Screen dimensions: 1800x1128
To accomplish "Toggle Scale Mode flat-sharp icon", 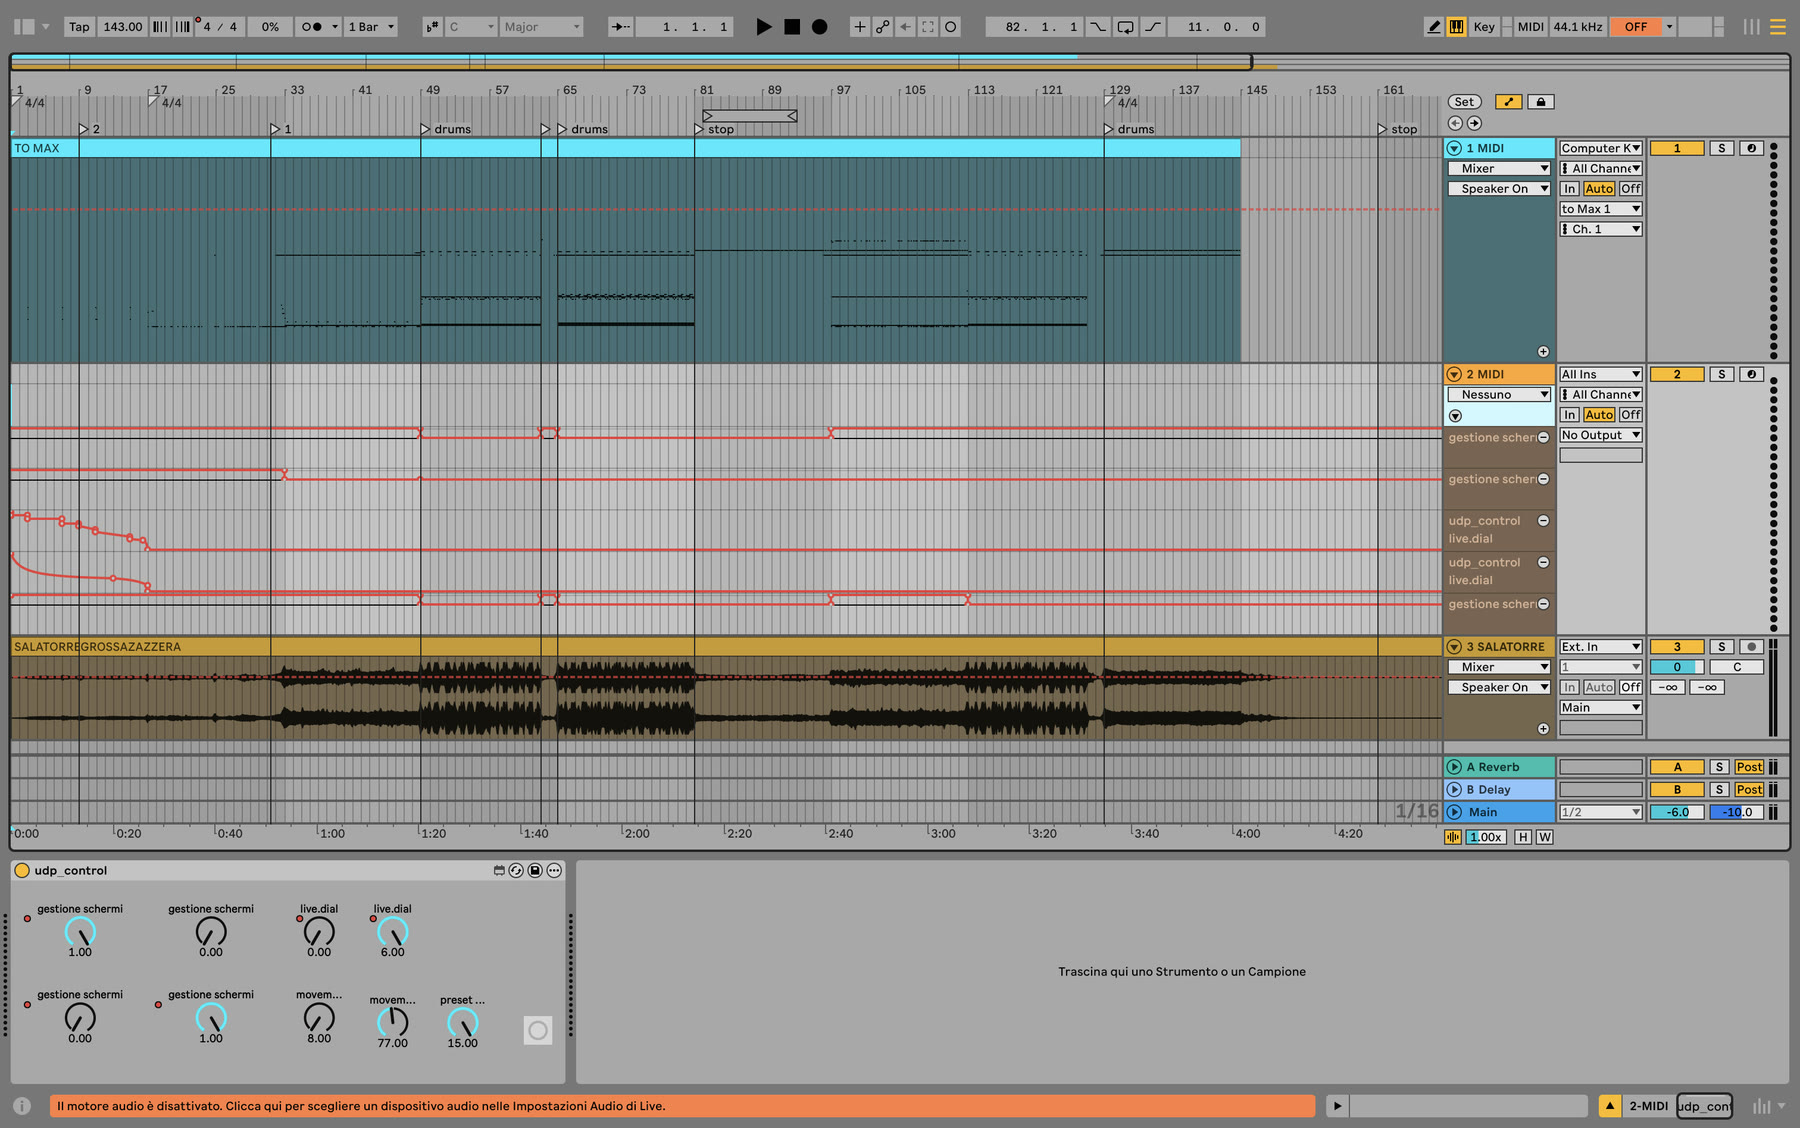I will 432,27.
